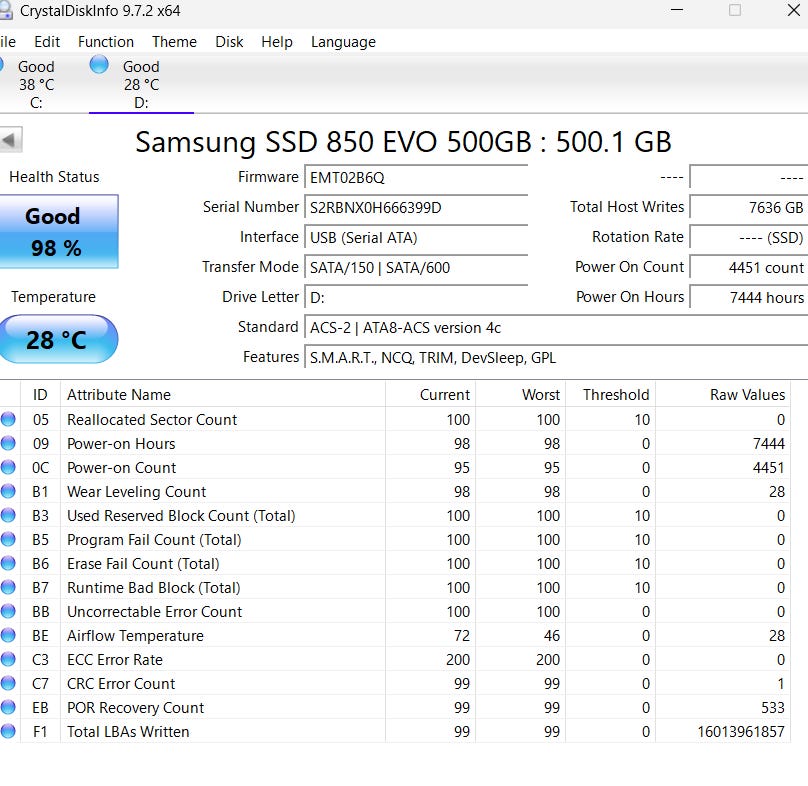Click the Transfer Mode field
The image size is (808, 786).
tap(416, 267)
